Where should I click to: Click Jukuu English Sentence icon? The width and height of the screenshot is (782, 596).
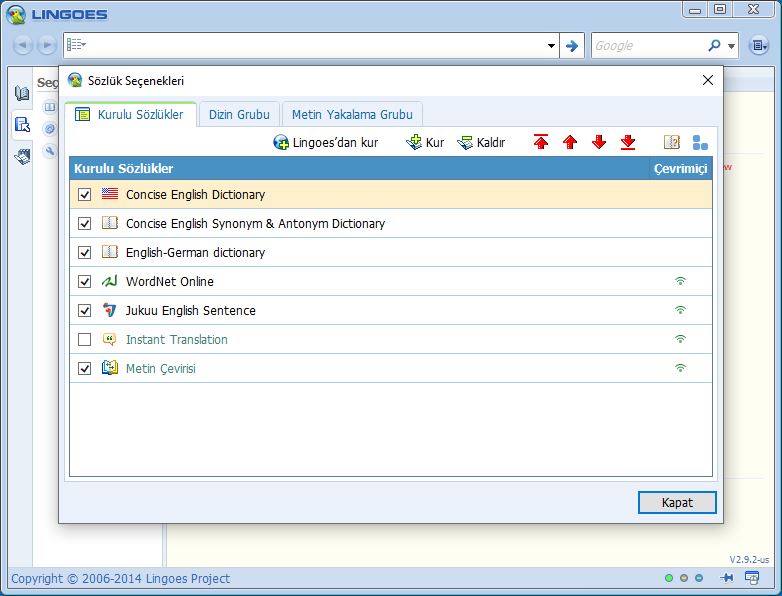(x=110, y=310)
